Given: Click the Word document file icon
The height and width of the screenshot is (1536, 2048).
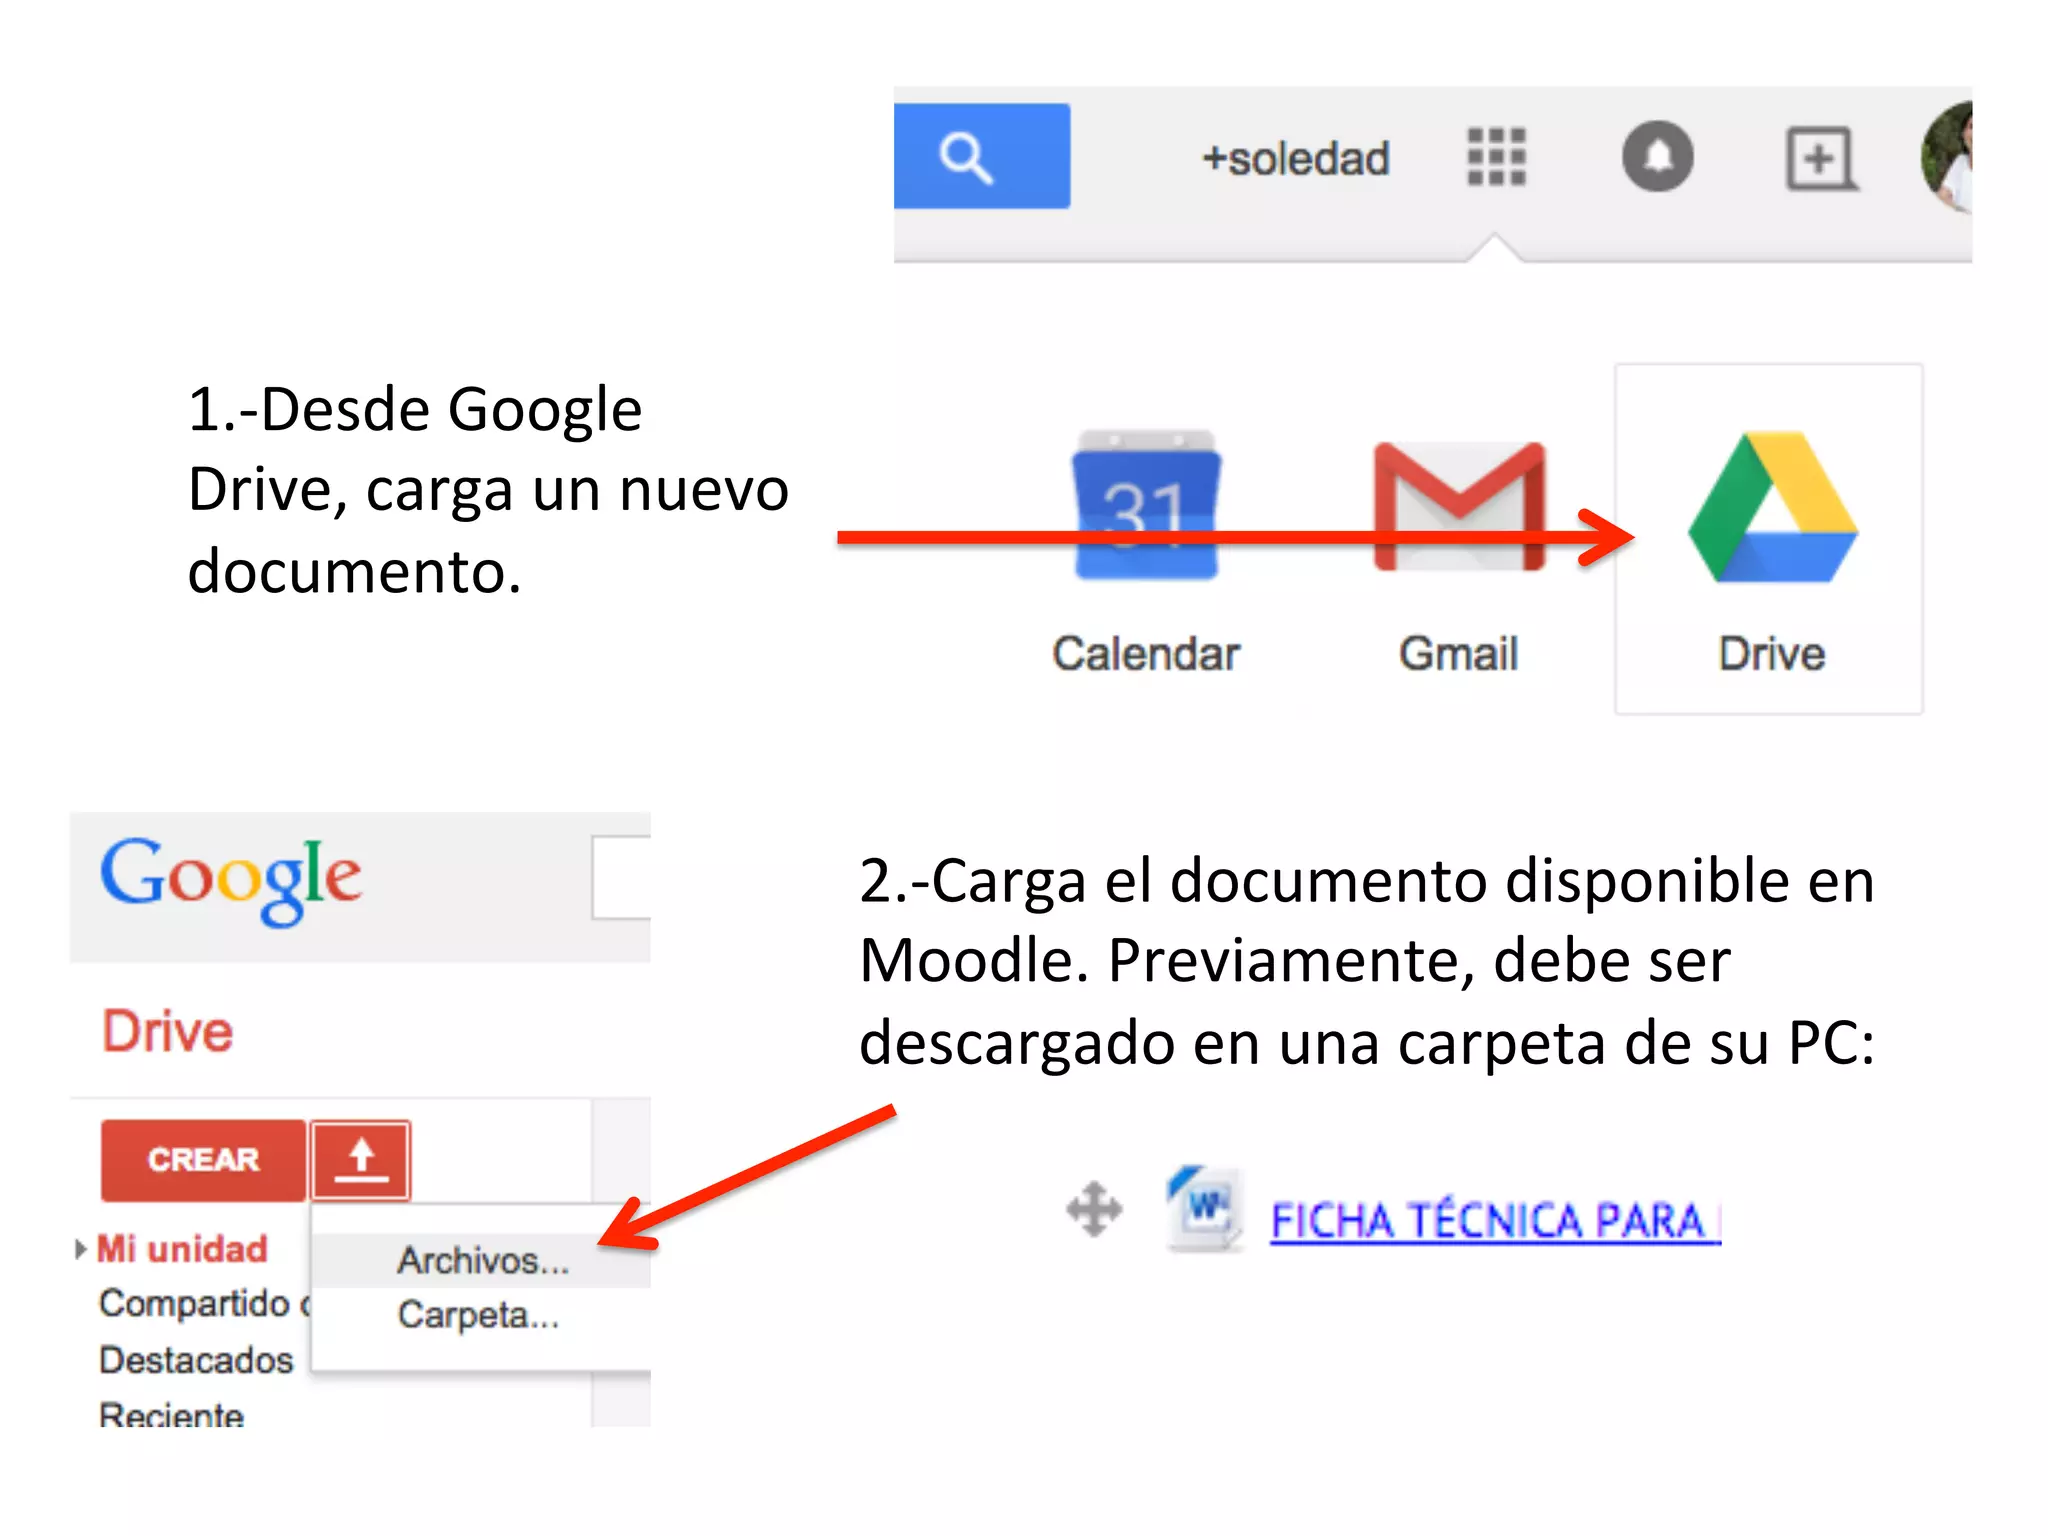Looking at the screenshot, I should tap(1205, 1209).
